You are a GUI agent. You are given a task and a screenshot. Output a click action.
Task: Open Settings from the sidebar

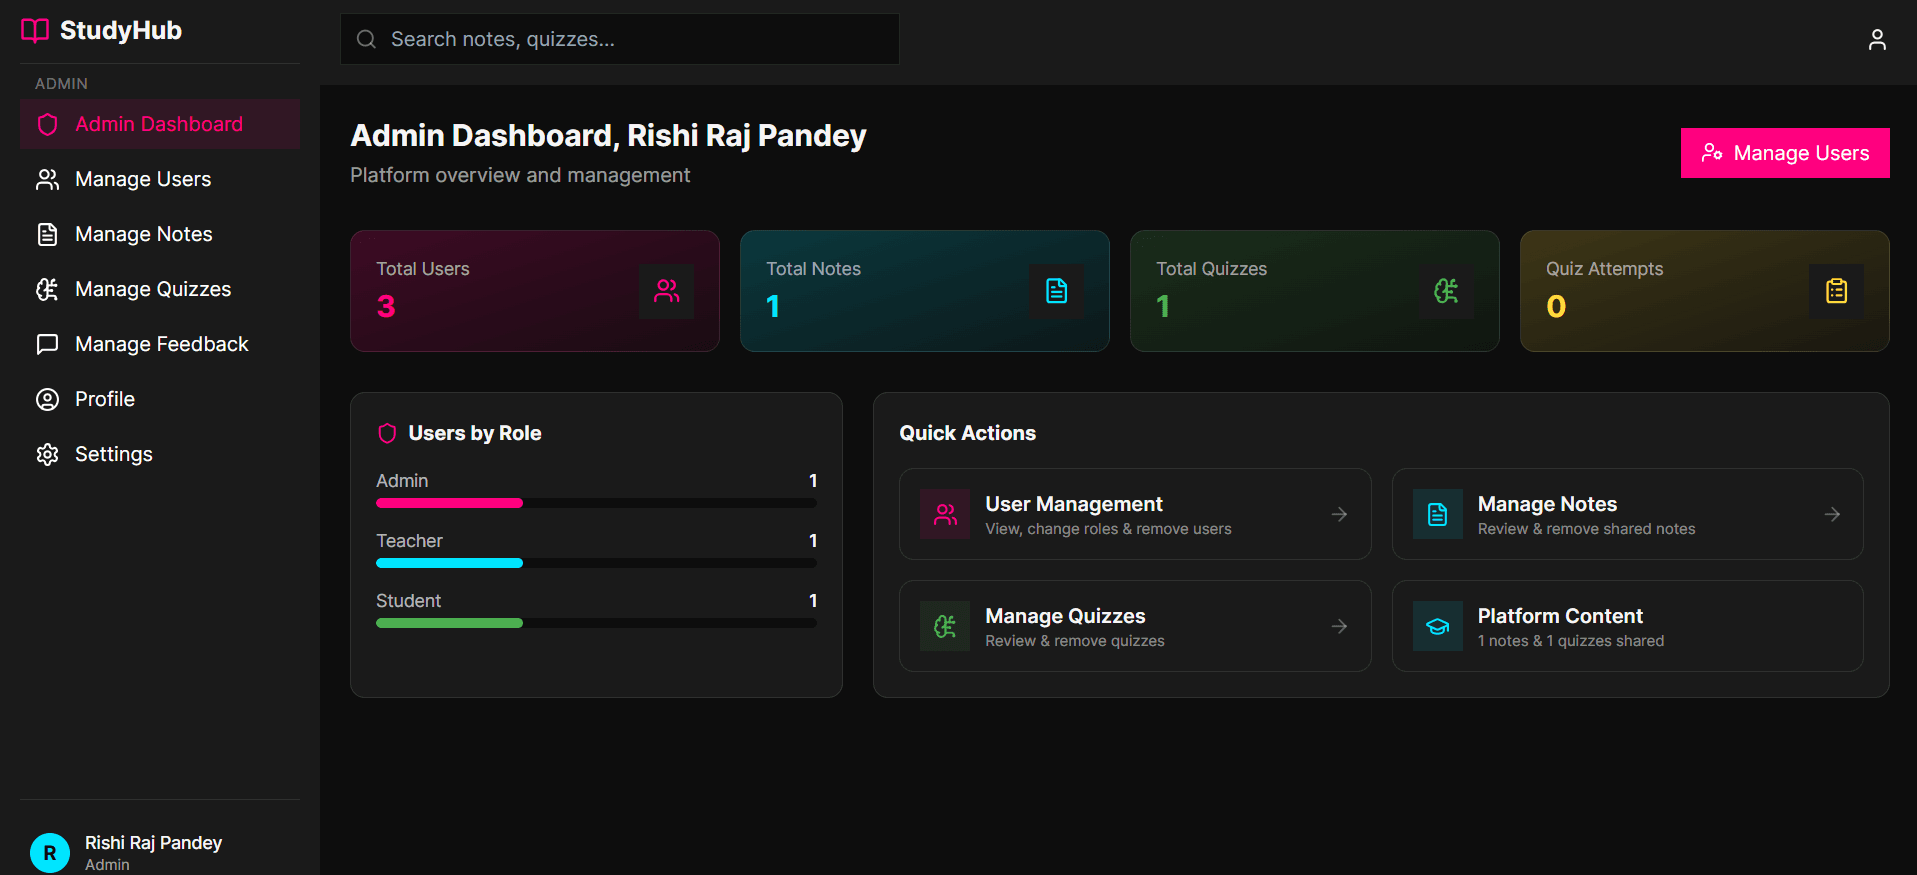[160, 454]
